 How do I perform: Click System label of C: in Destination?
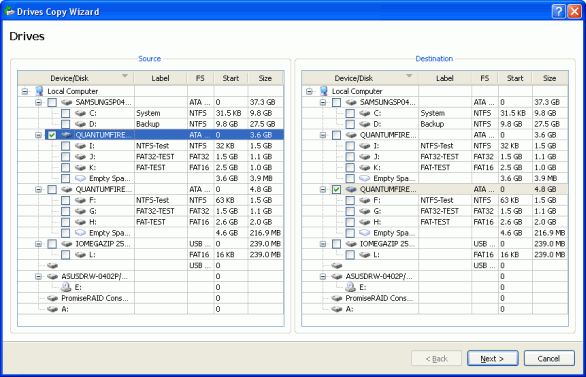pyautogui.click(x=432, y=113)
